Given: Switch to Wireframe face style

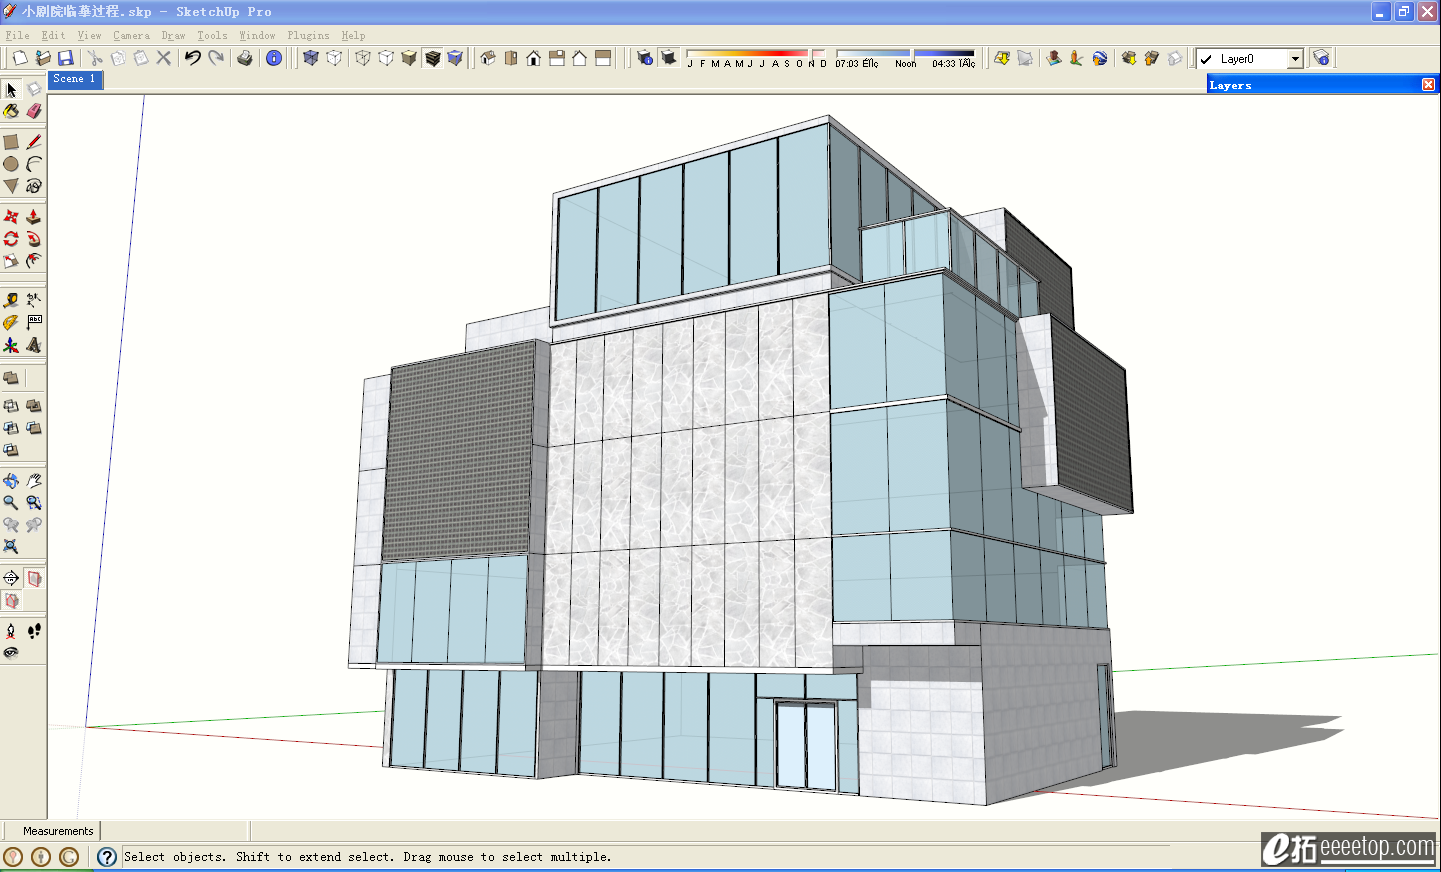Looking at the screenshot, I should pyautogui.click(x=363, y=58).
